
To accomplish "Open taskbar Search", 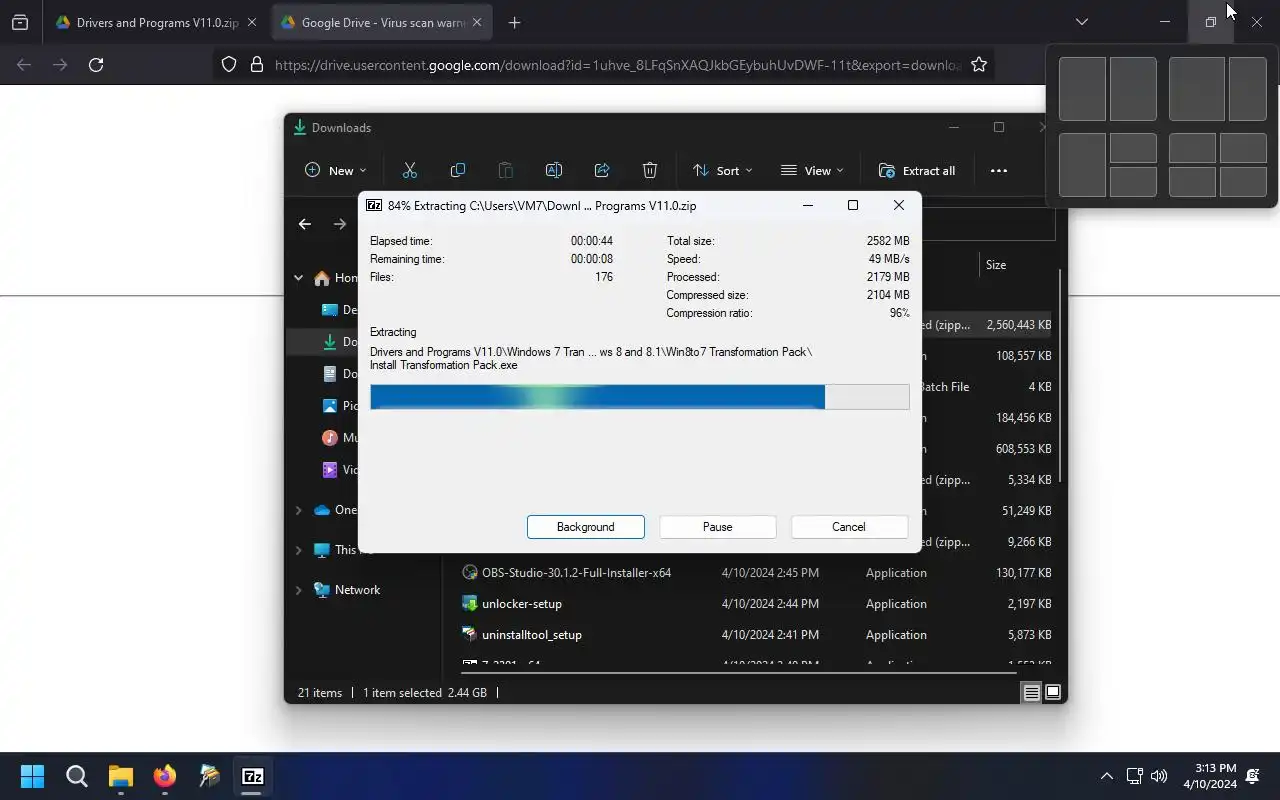I will click(77, 776).
